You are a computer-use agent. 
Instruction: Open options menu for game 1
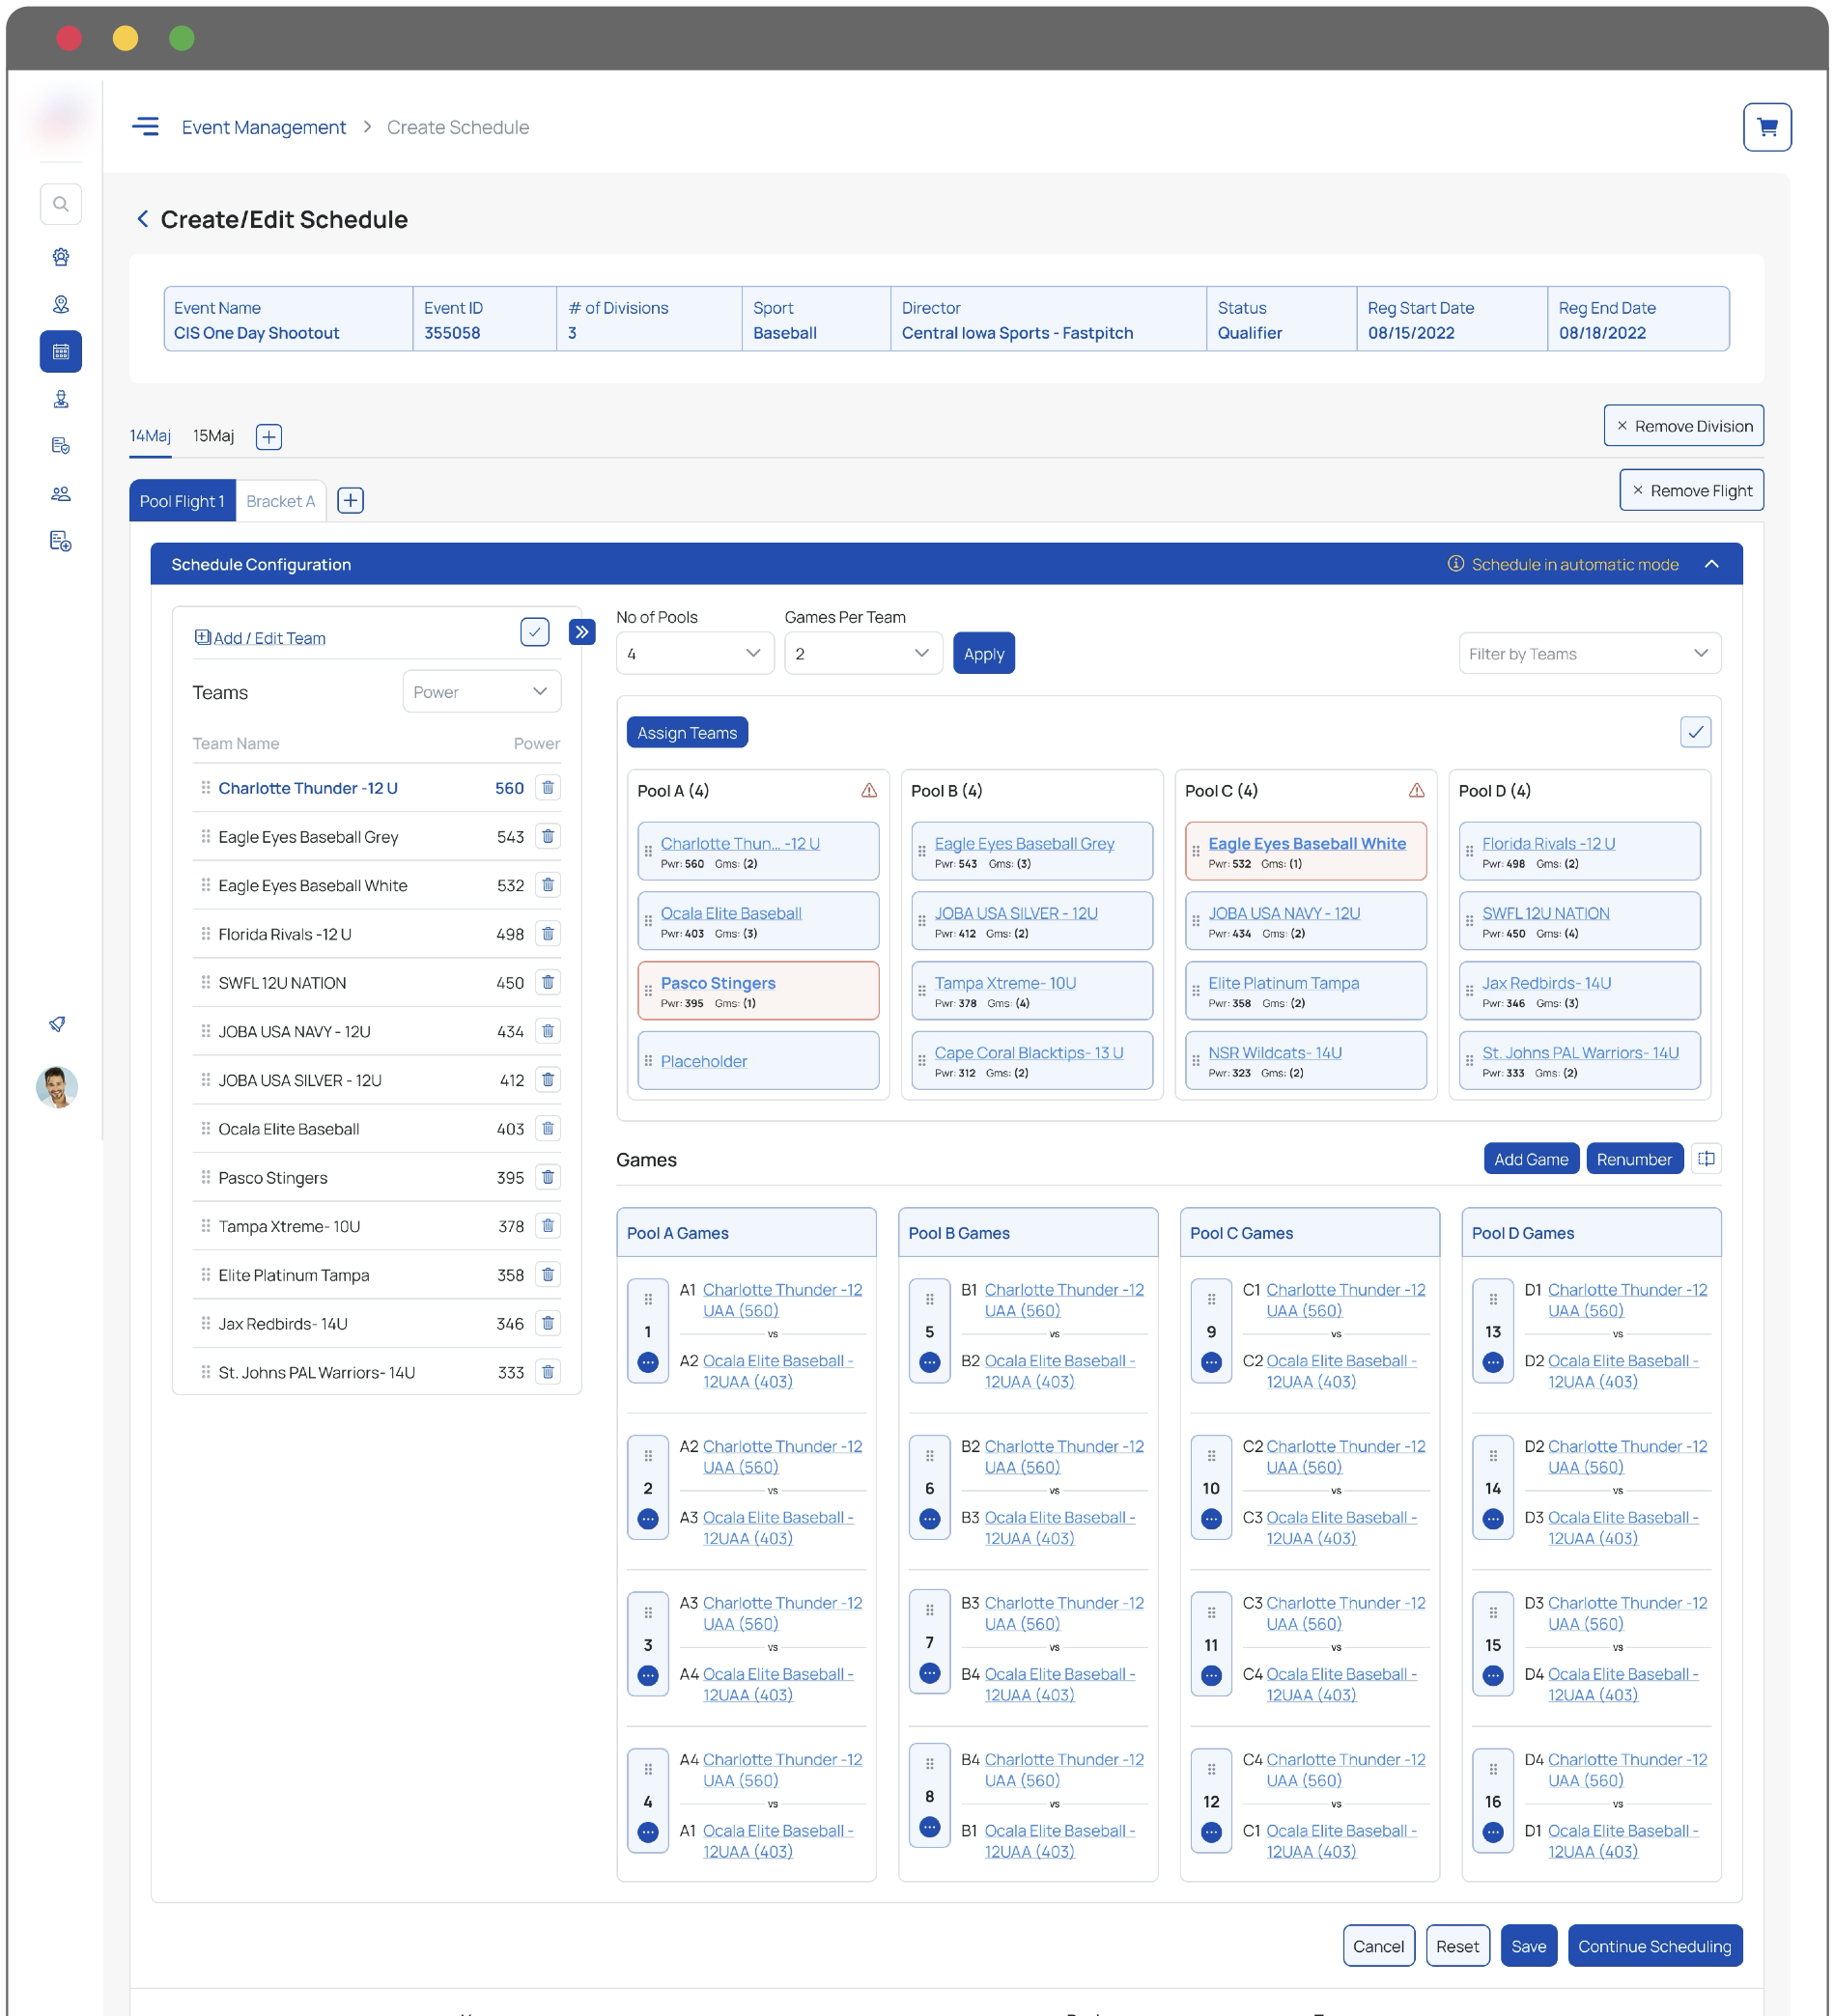[648, 1362]
